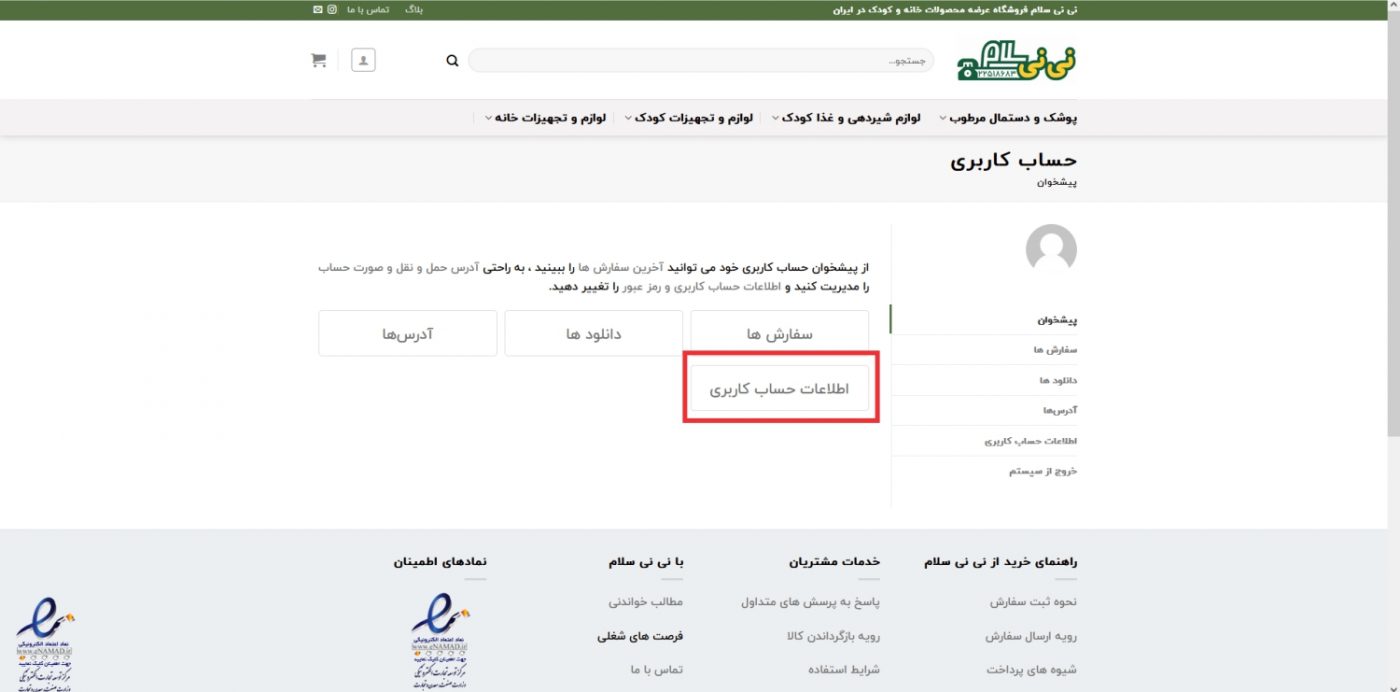
Task: Click the email envelope icon in top bar
Action: click(x=318, y=10)
